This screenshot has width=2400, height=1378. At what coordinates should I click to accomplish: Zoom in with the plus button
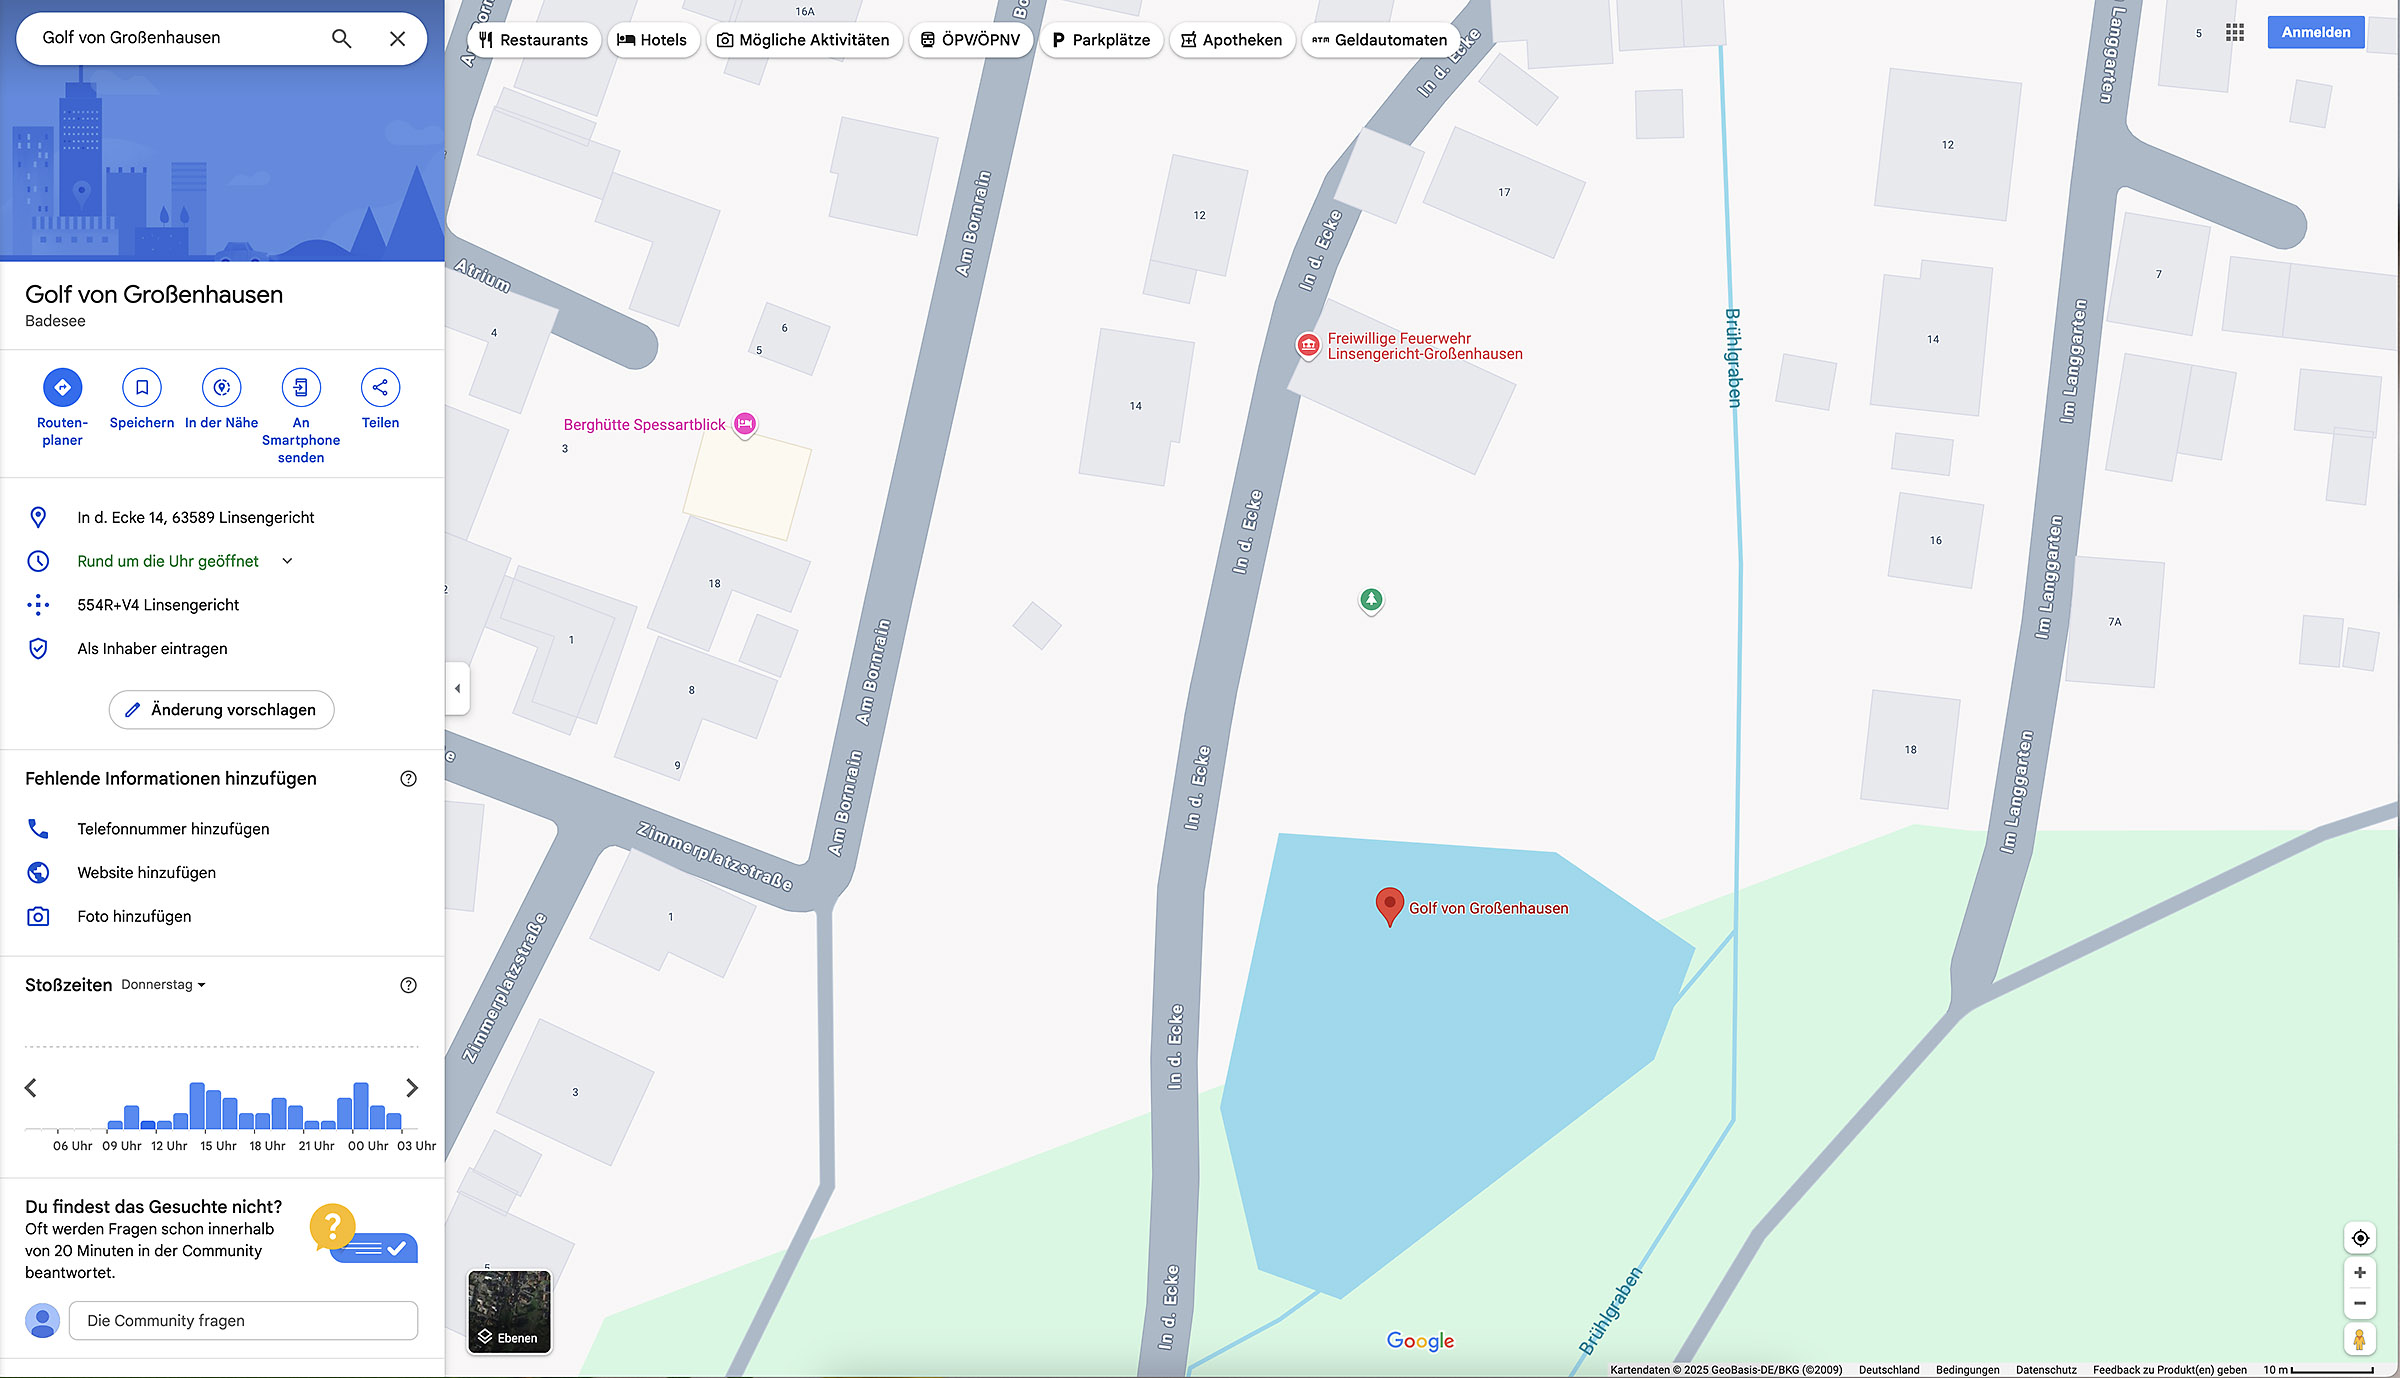tap(2360, 1273)
